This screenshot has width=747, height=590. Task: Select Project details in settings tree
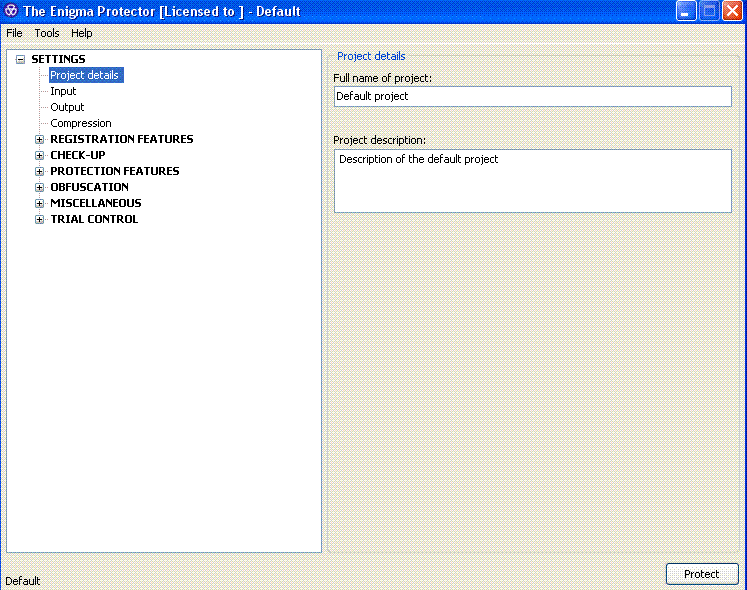[86, 75]
